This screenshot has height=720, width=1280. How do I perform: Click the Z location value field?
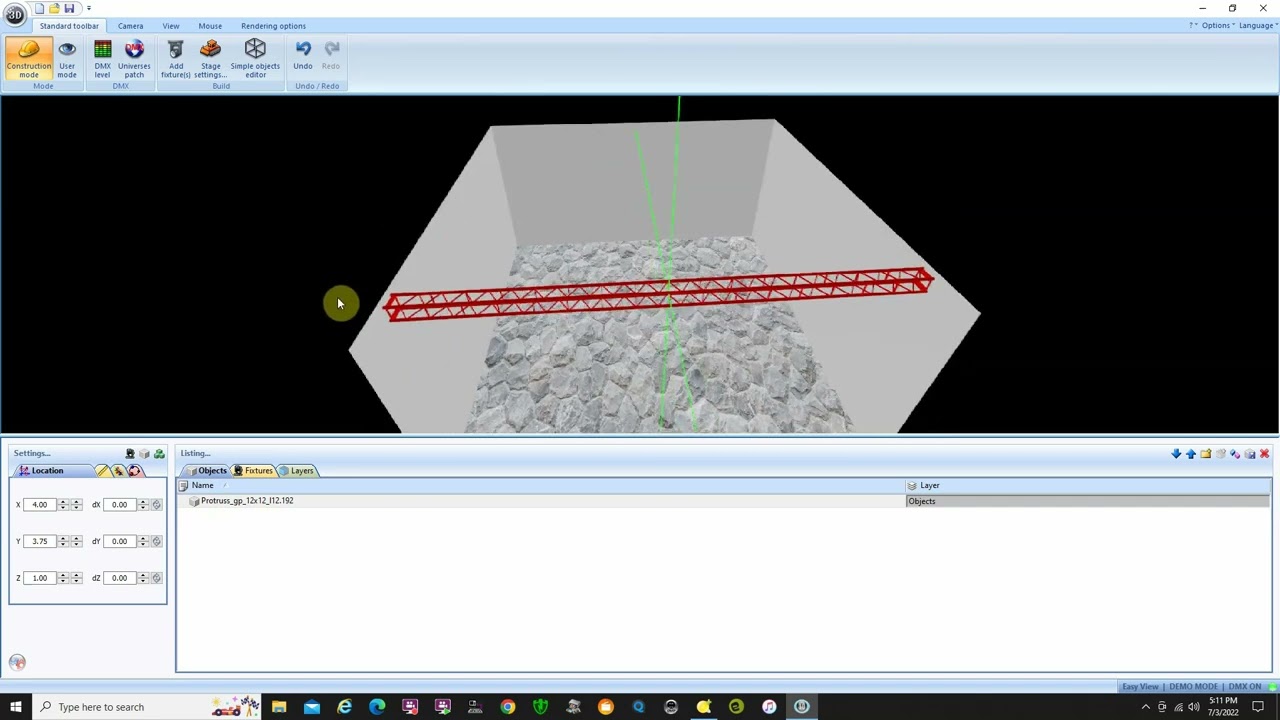pyautogui.click(x=40, y=578)
